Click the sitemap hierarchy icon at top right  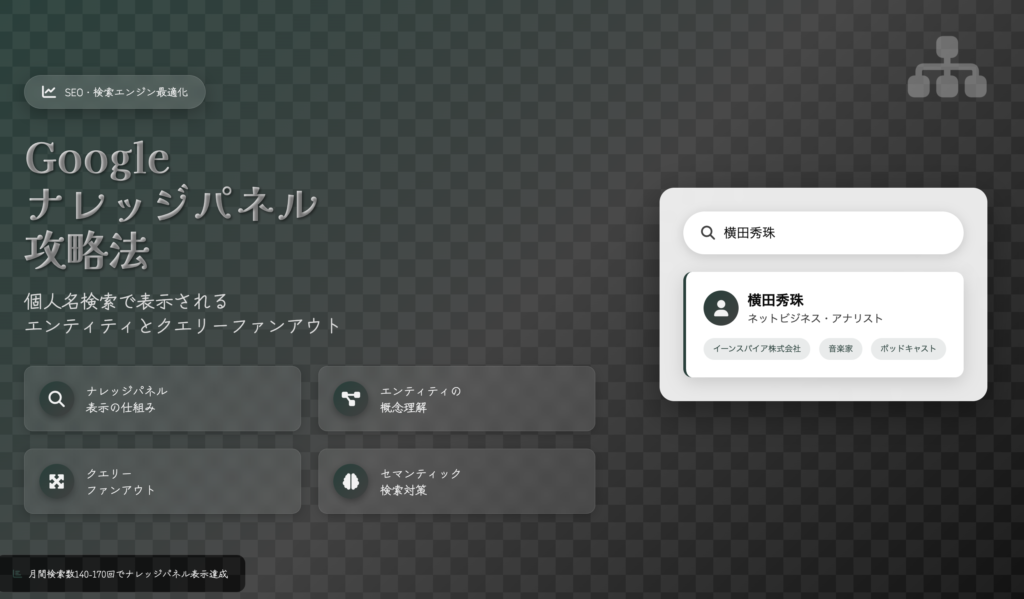[x=947, y=67]
